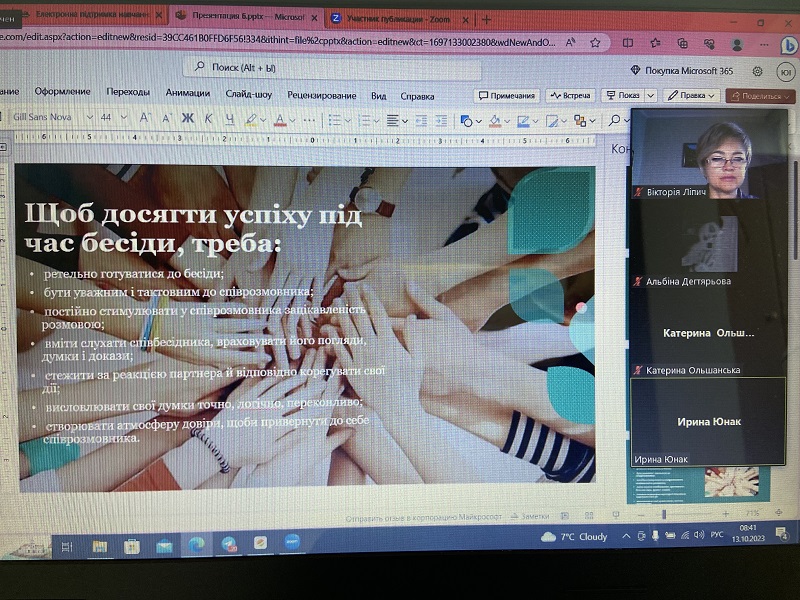The image size is (800, 600).
Task: Expand Показ split button arrow
Action: click(651, 95)
